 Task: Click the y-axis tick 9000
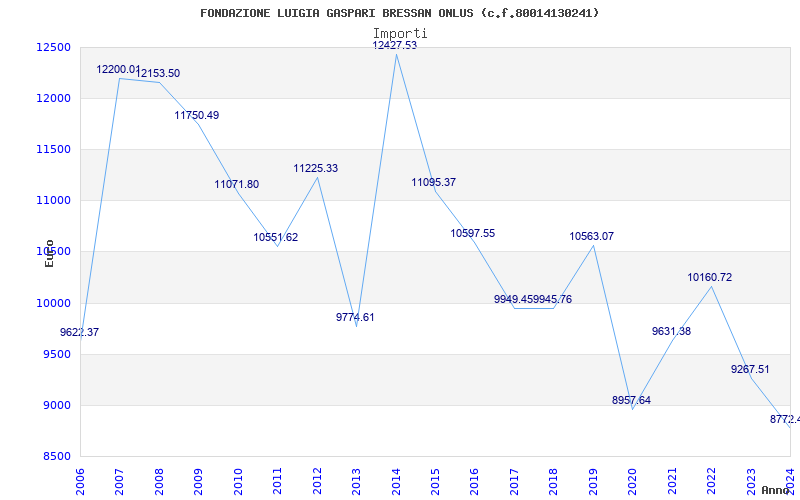click(57, 406)
